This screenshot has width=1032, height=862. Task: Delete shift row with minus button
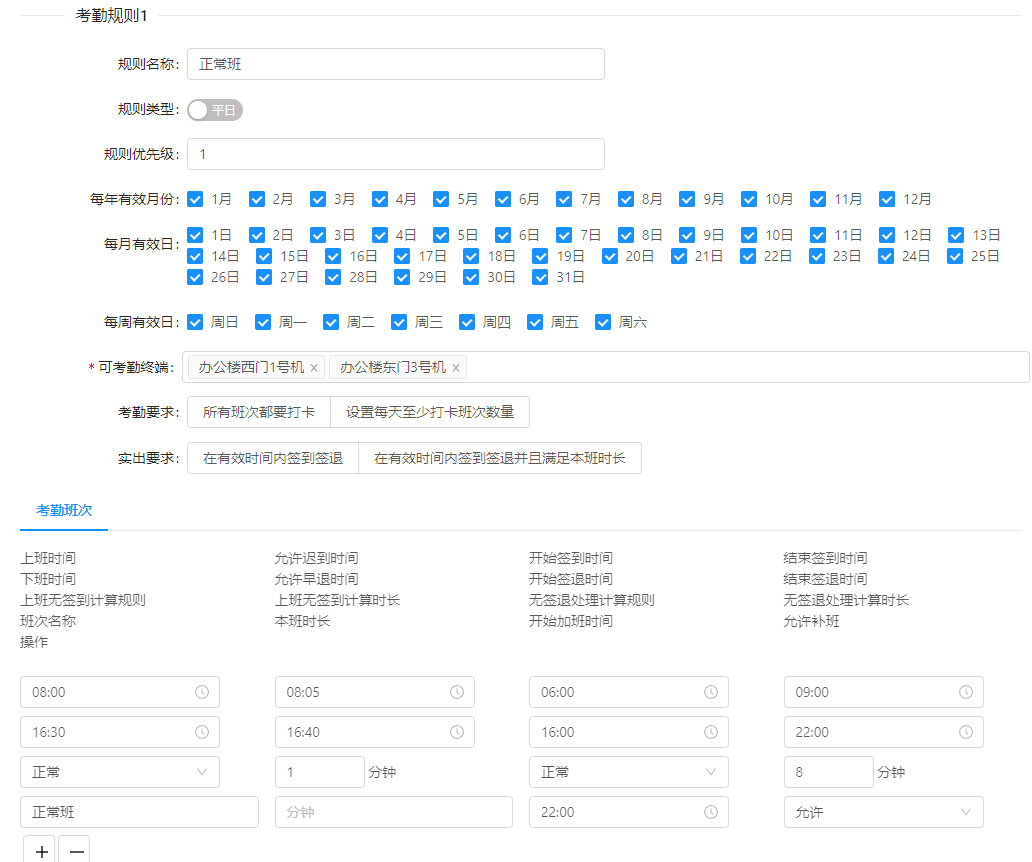[x=76, y=850]
